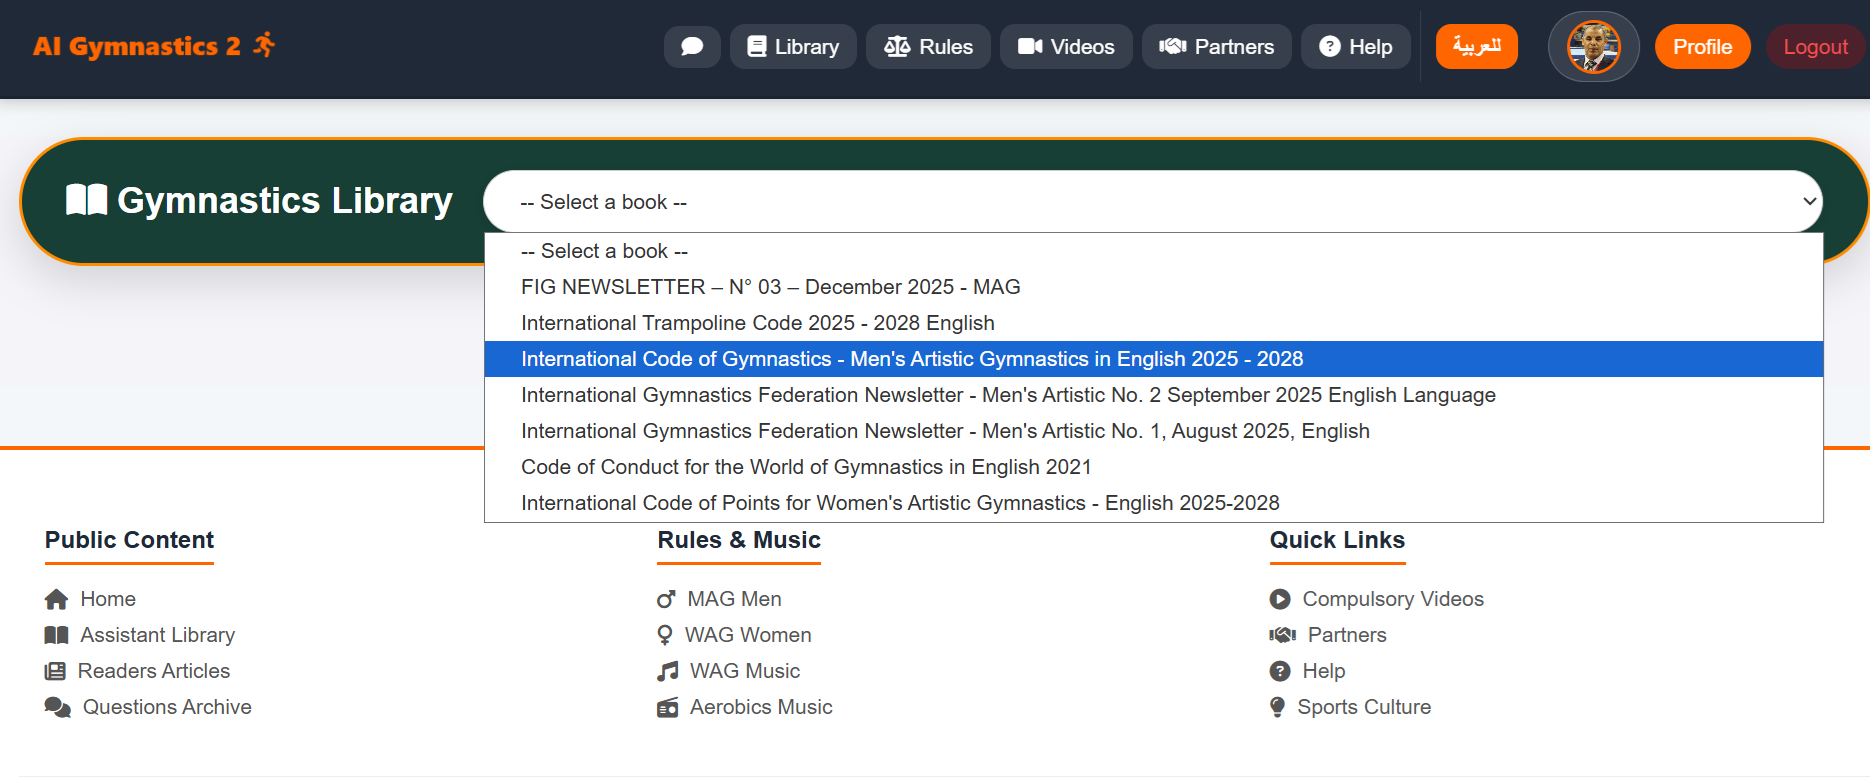The image size is (1870, 784).
Task: Collapse the Select a book dropdown
Action: [x=1152, y=202]
